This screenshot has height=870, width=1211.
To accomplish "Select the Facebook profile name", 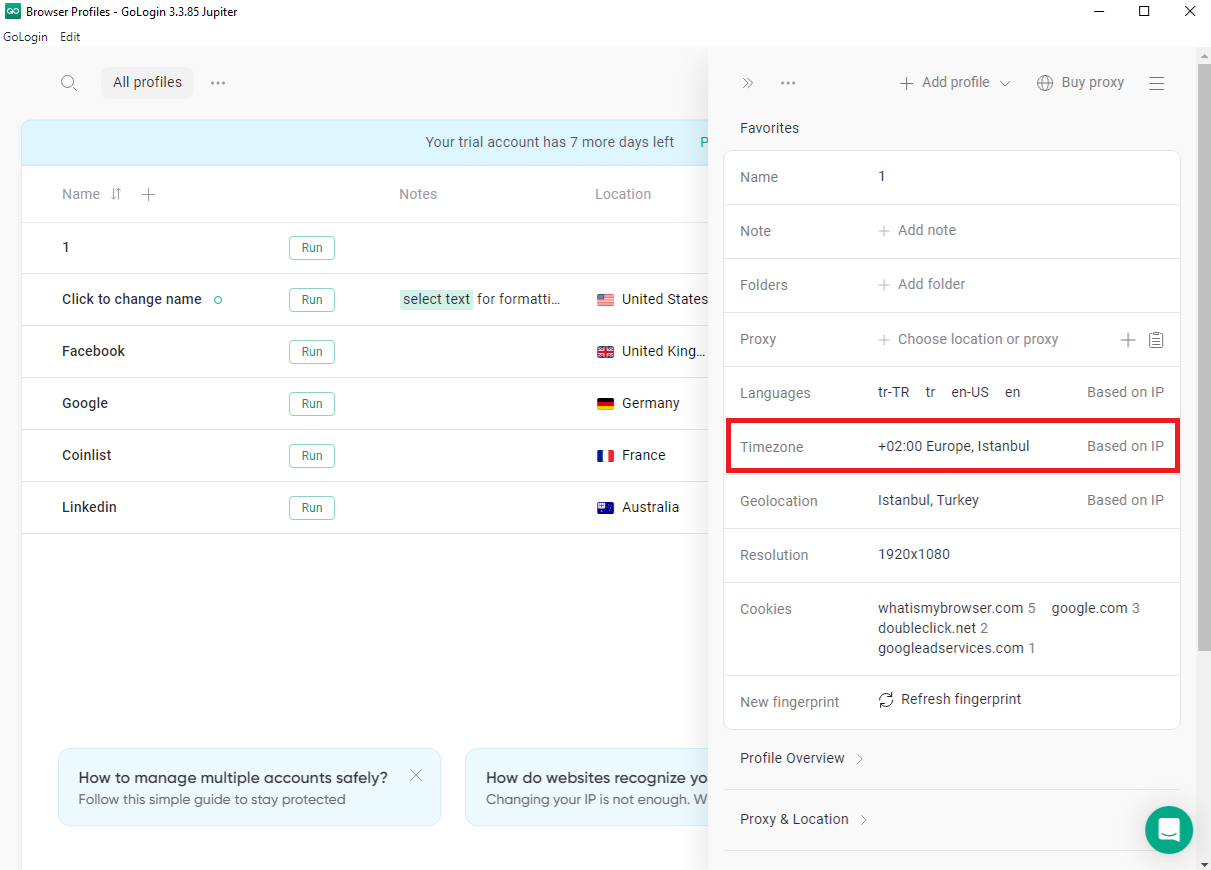I will pyautogui.click(x=93, y=351).
